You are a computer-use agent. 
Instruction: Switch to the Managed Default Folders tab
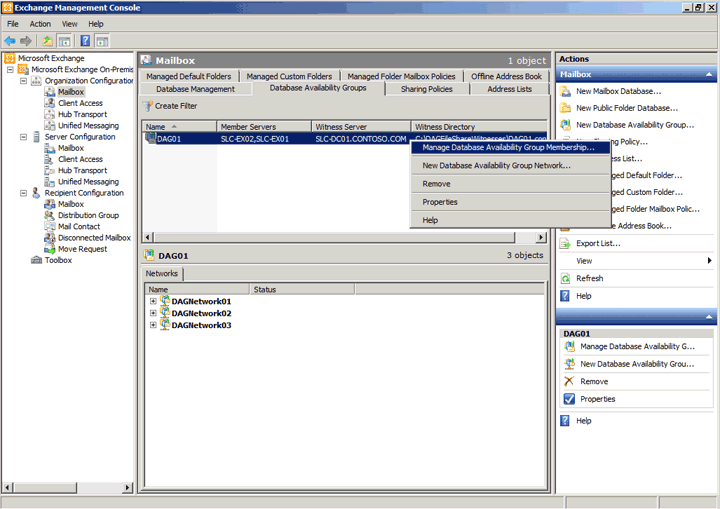(189, 76)
